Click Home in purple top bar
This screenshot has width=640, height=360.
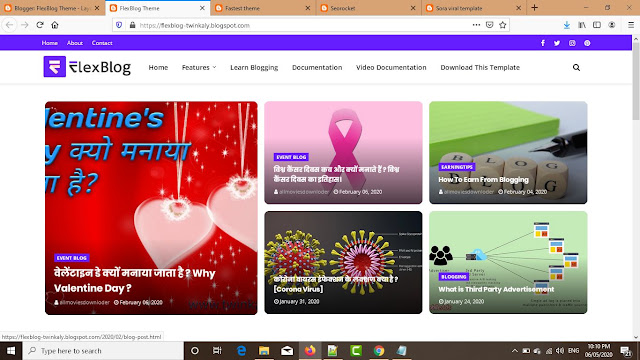(49, 43)
